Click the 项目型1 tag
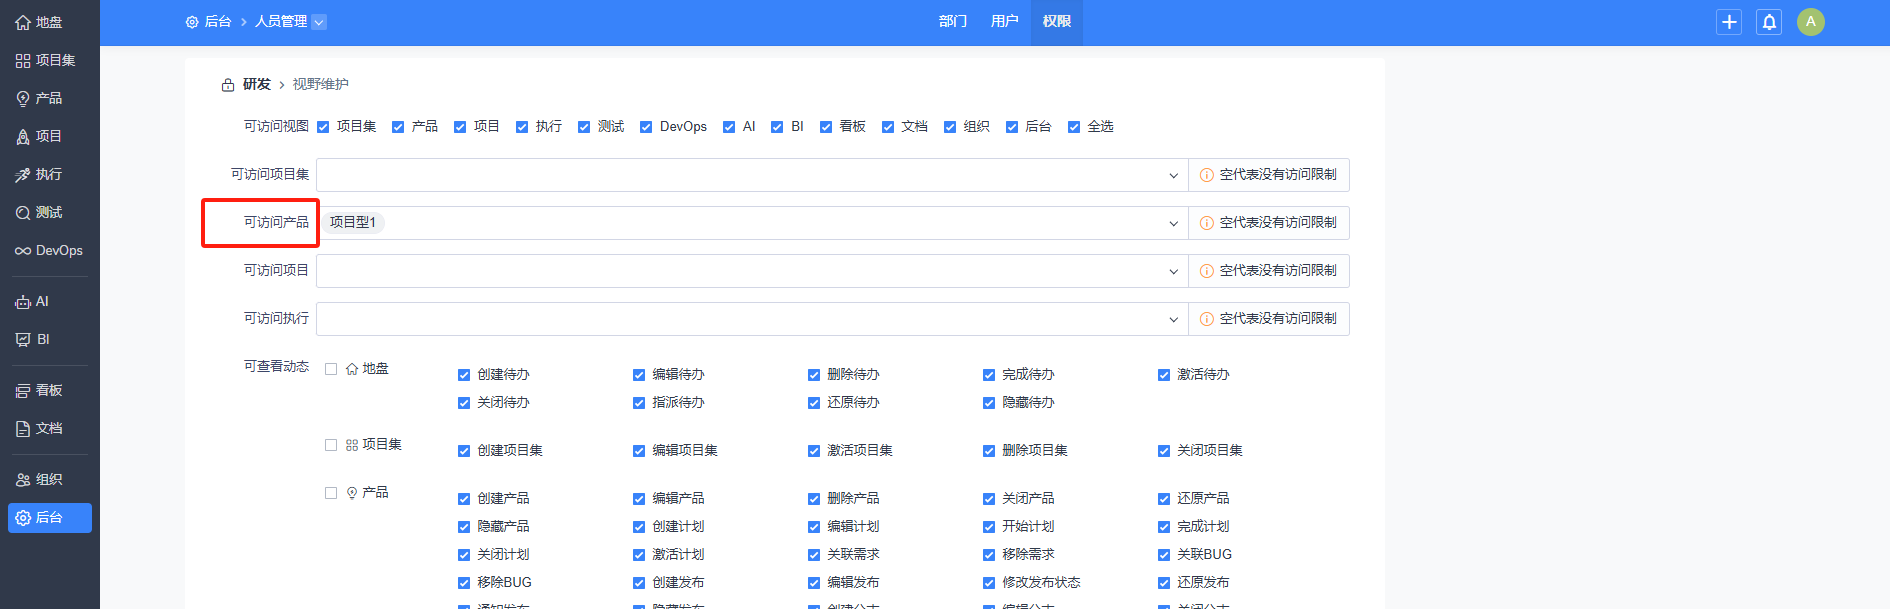Viewport: 1890px width, 609px height. (353, 223)
